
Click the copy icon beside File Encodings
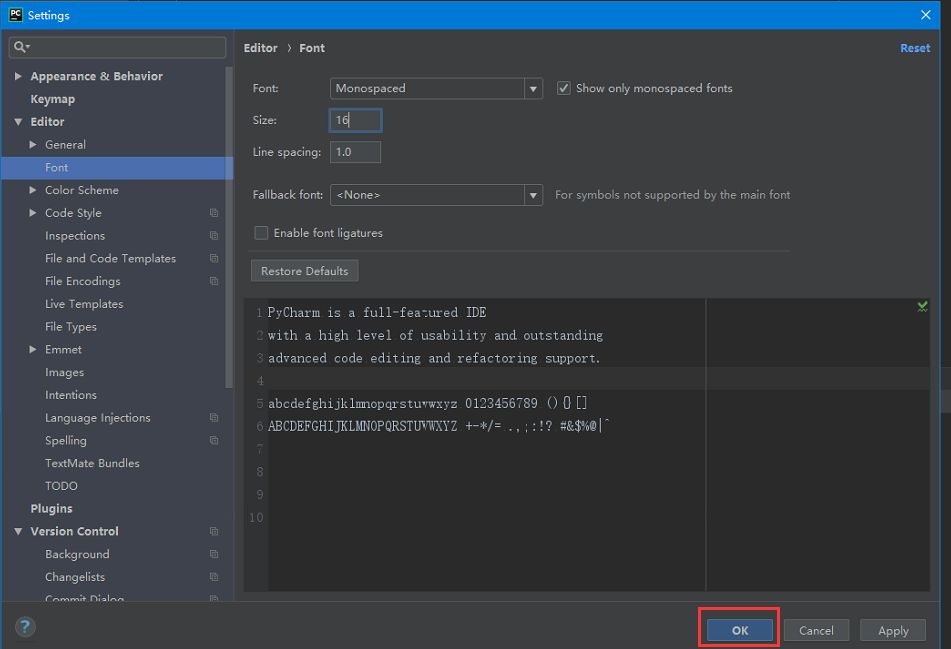pyautogui.click(x=214, y=281)
